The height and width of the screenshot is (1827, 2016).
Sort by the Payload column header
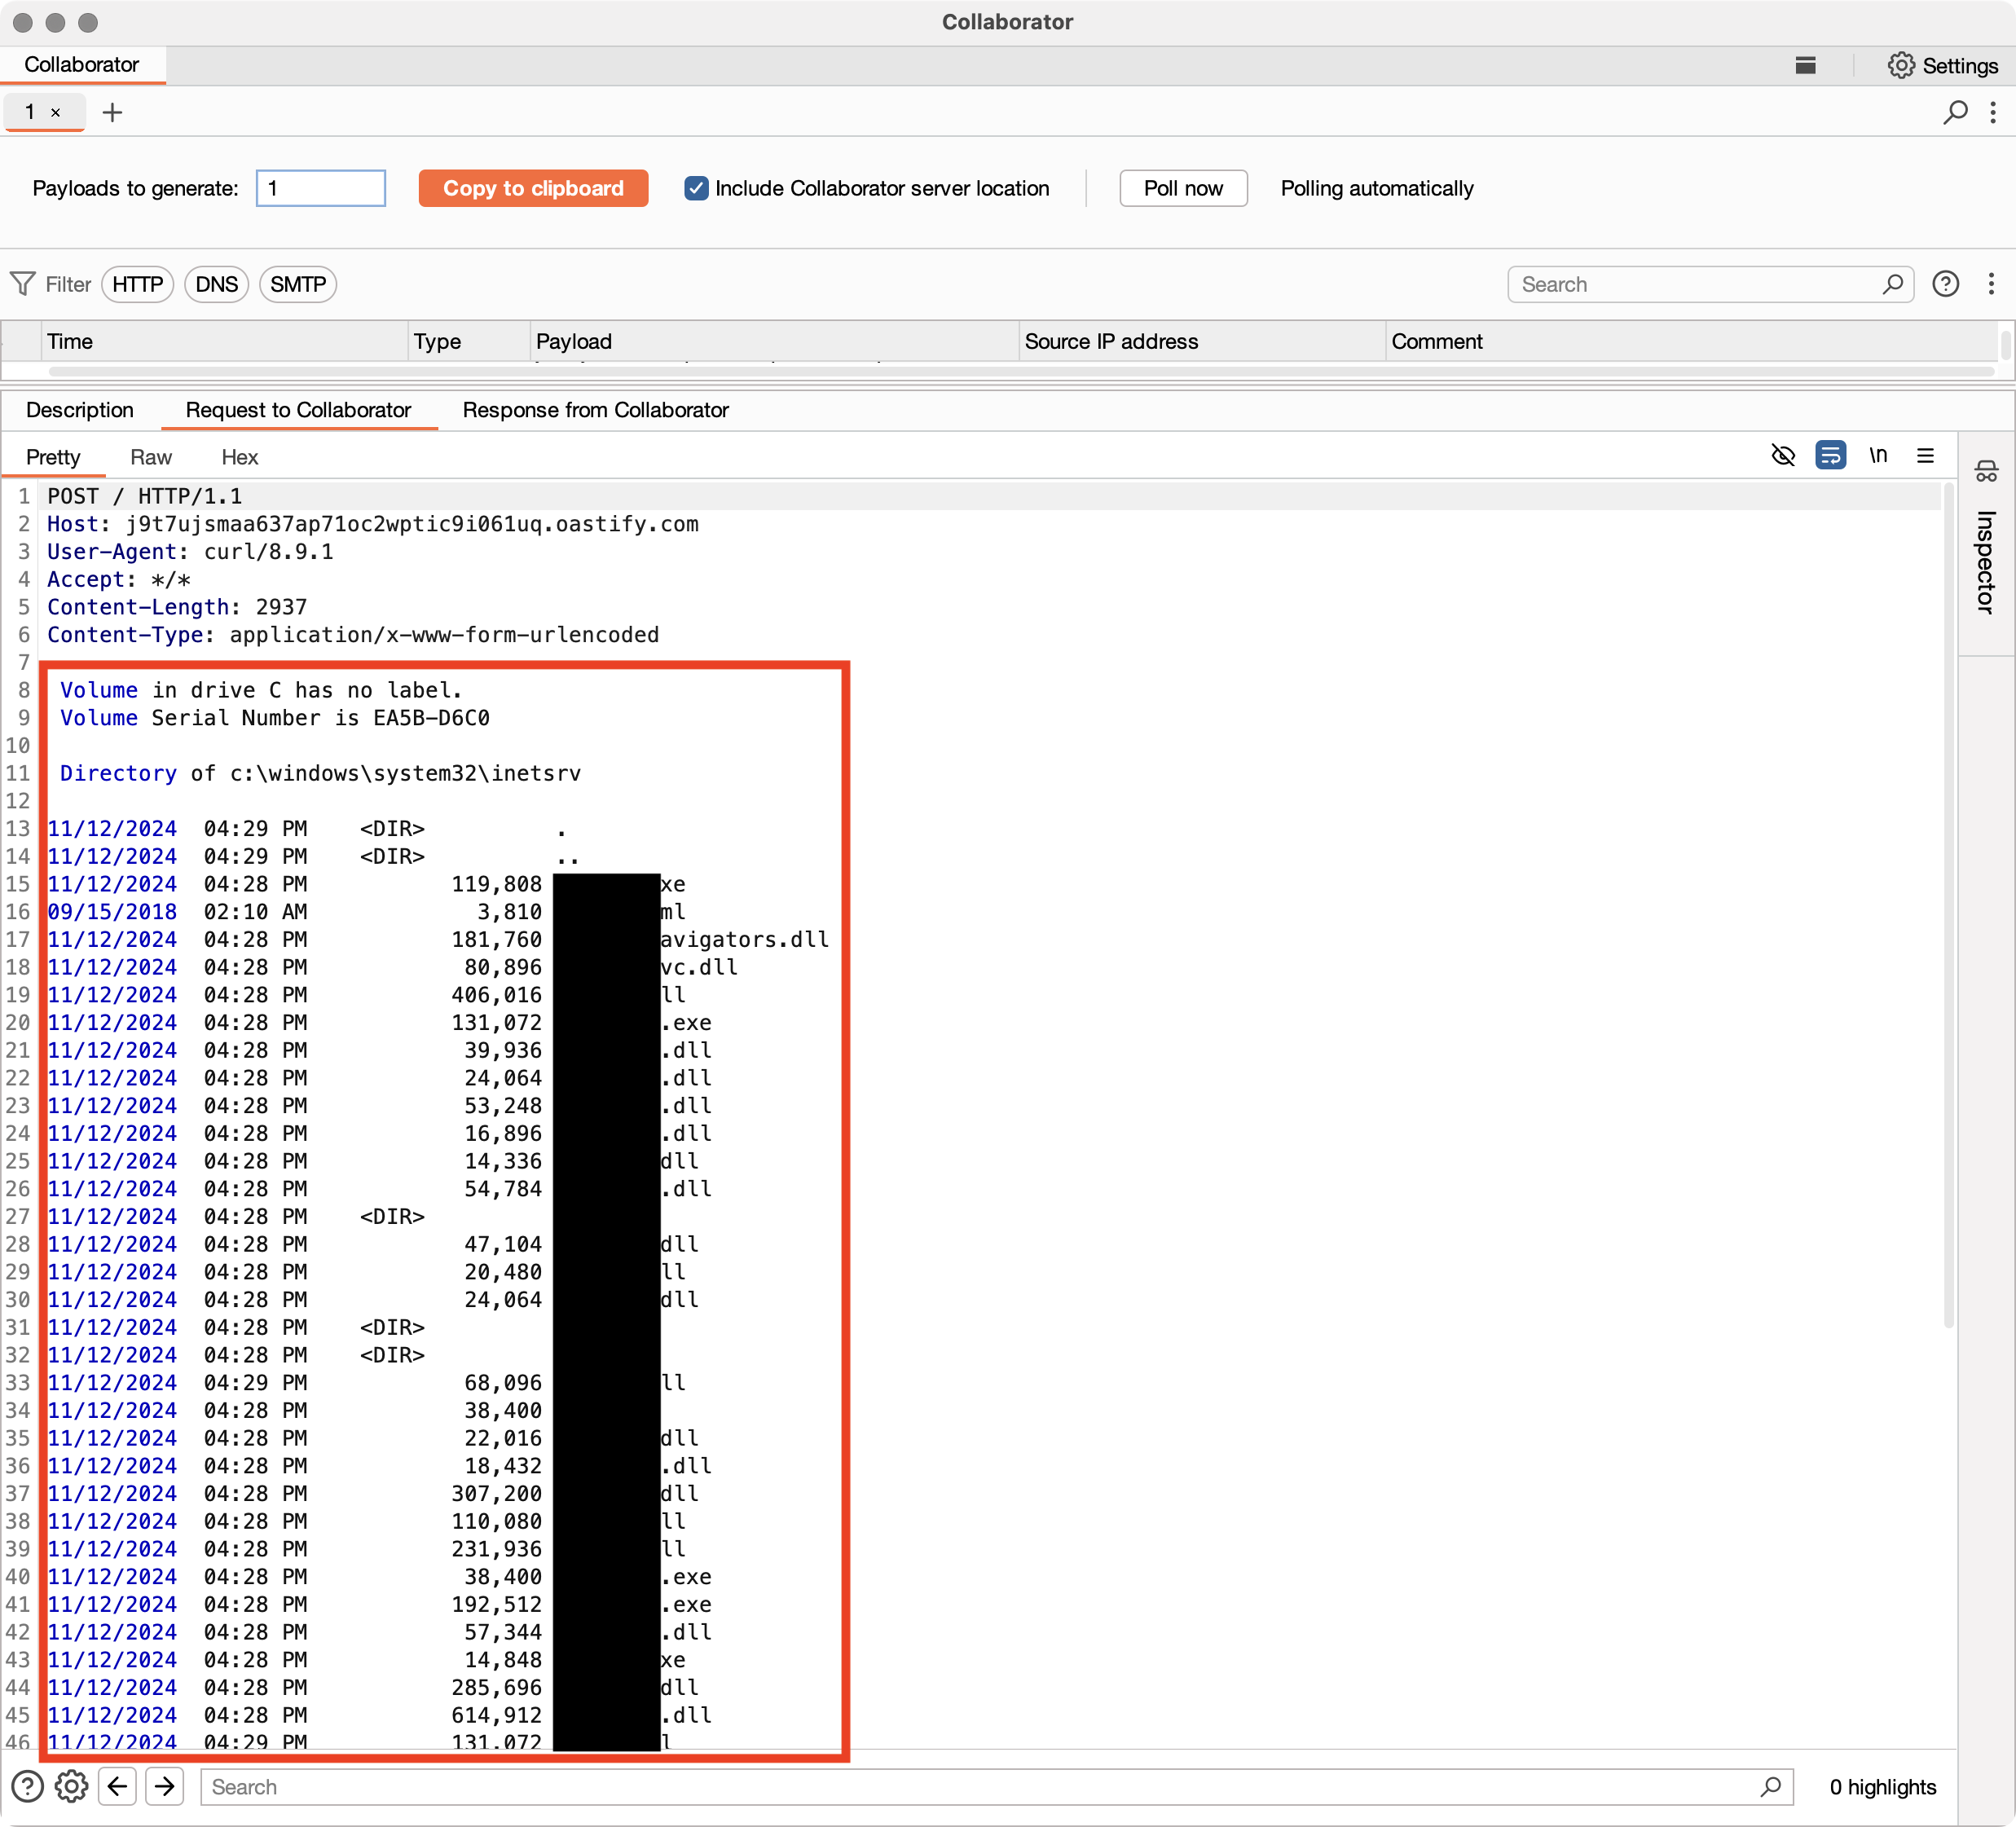click(x=774, y=341)
